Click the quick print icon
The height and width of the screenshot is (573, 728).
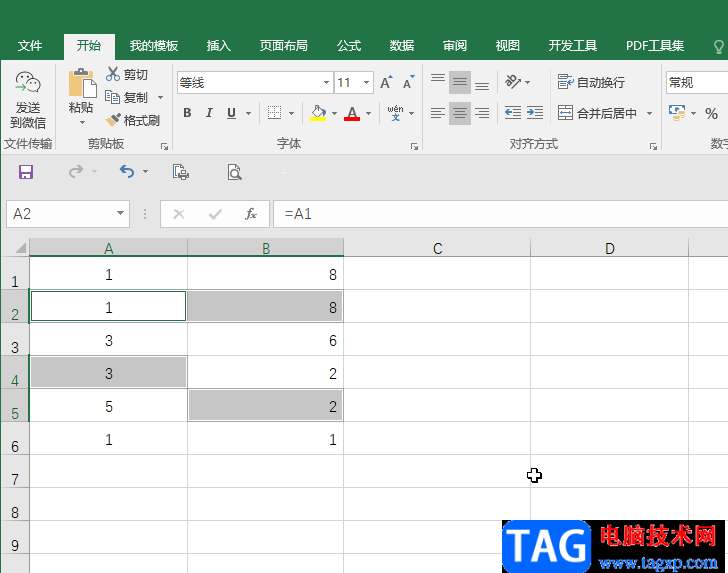[181, 172]
